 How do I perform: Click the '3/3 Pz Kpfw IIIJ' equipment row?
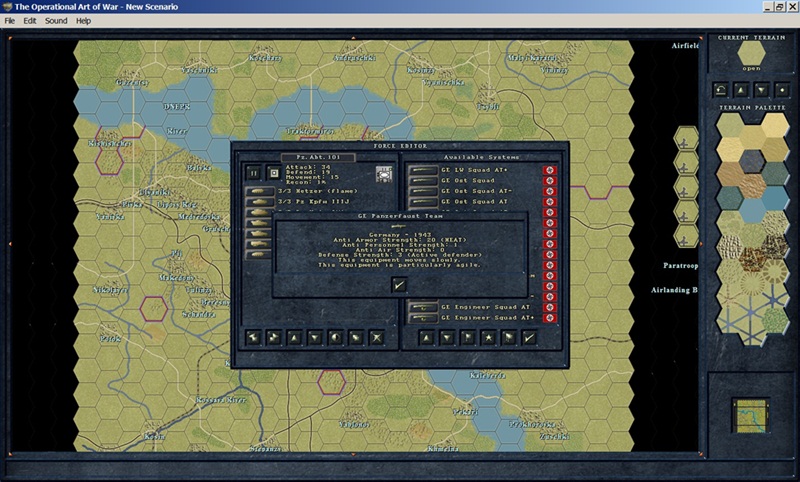tap(314, 202)
